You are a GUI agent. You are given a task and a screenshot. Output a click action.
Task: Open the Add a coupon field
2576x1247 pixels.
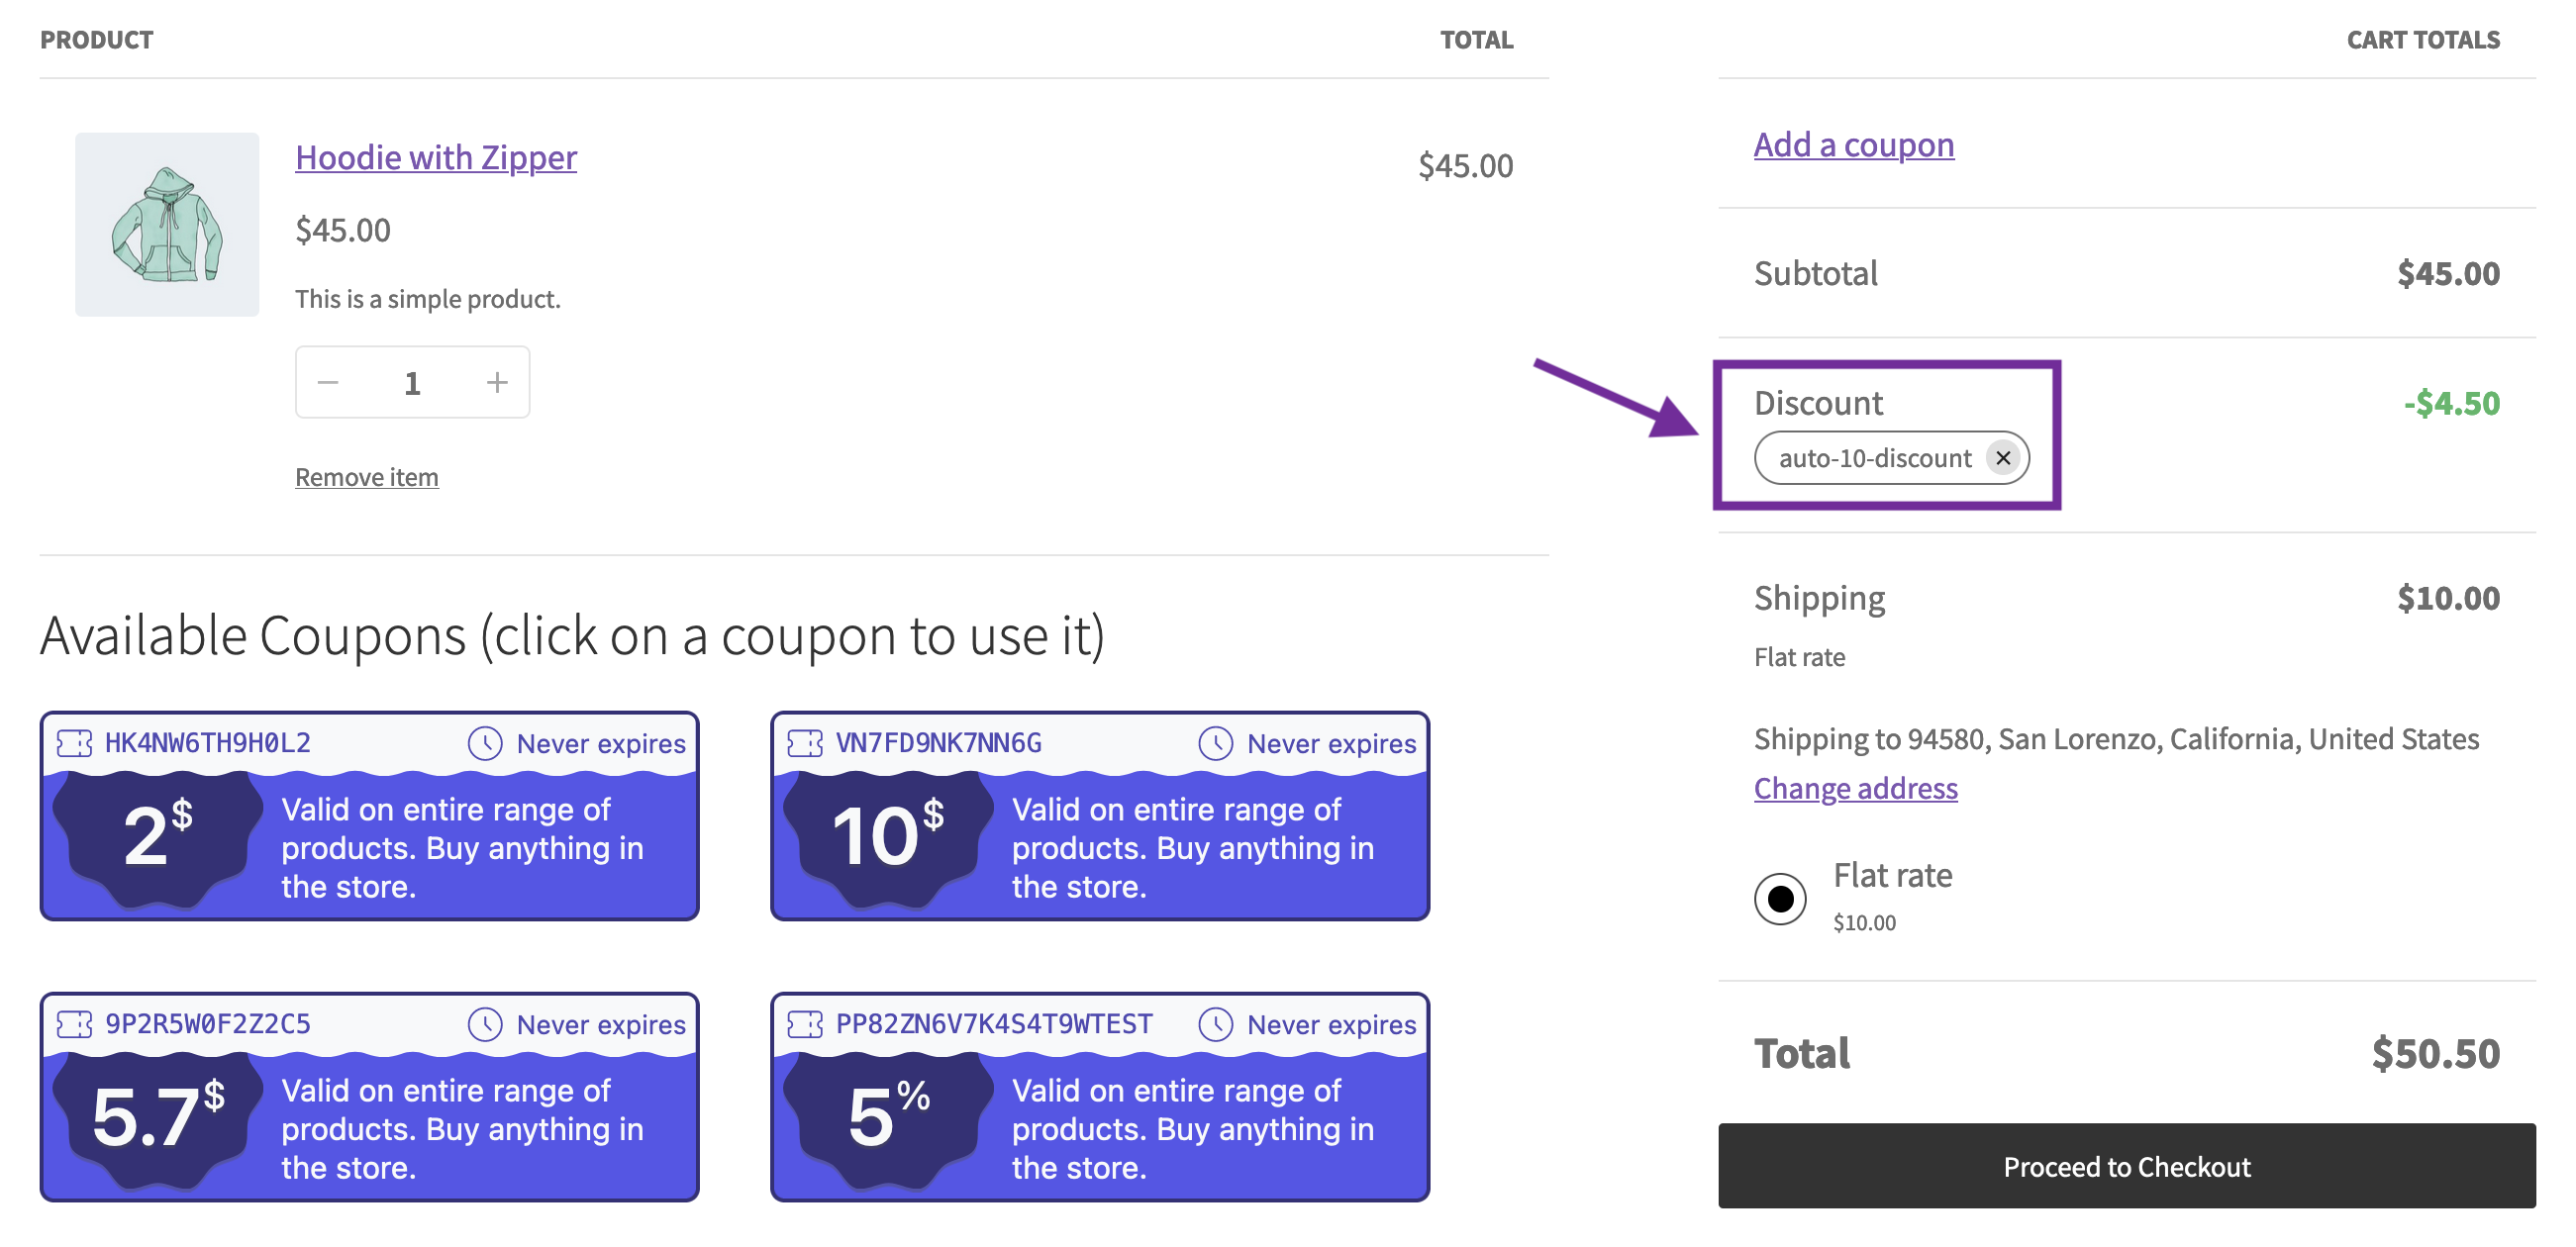pyautogui.click(x=1853, y=144)
